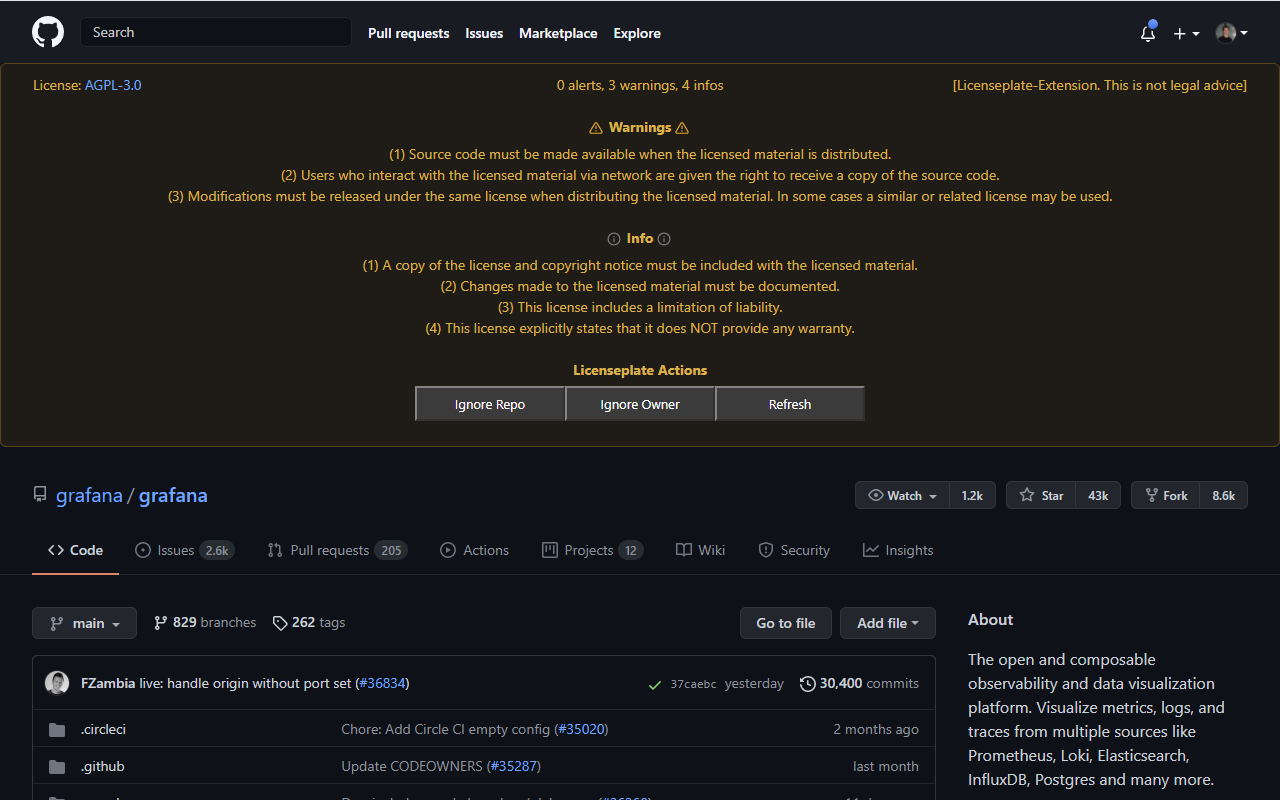
Task: View the 1.2k watchers count
Action: 972,495
